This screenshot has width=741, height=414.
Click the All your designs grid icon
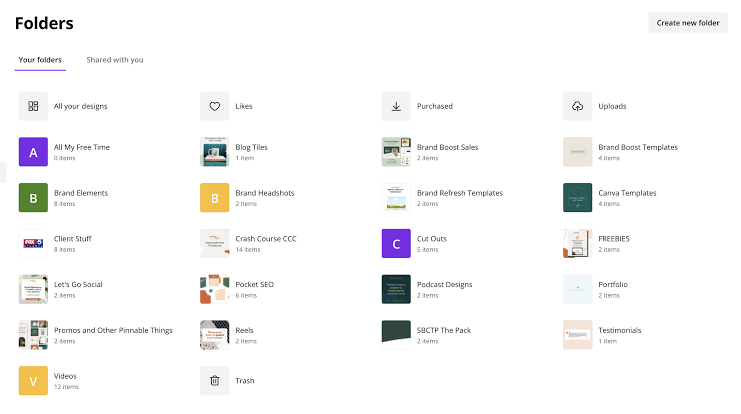33,106
